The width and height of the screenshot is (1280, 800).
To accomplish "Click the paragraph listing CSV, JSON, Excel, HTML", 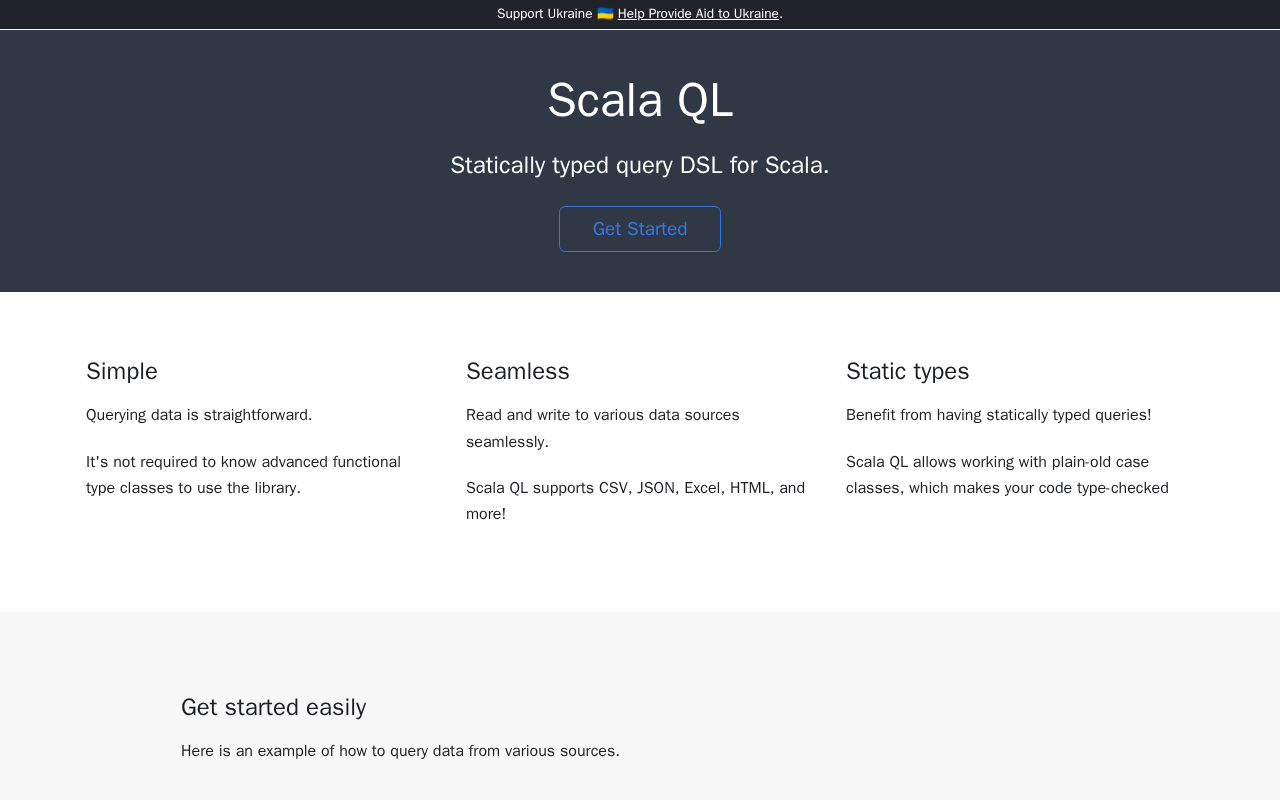I will [x=635, y=501].
